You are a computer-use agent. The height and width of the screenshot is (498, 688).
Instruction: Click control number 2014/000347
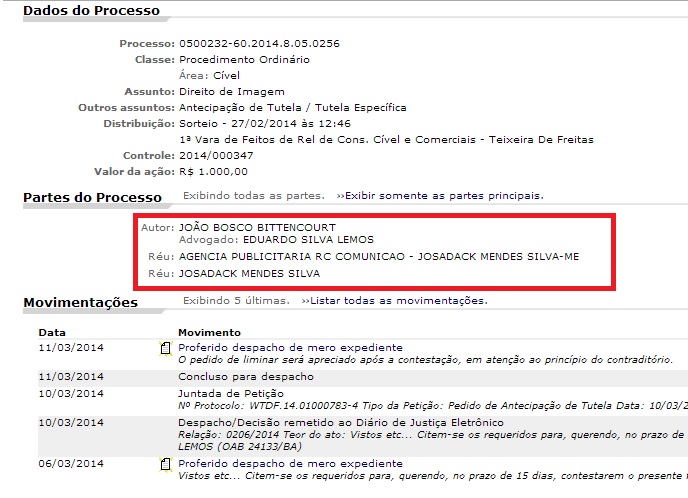[216, 155]
